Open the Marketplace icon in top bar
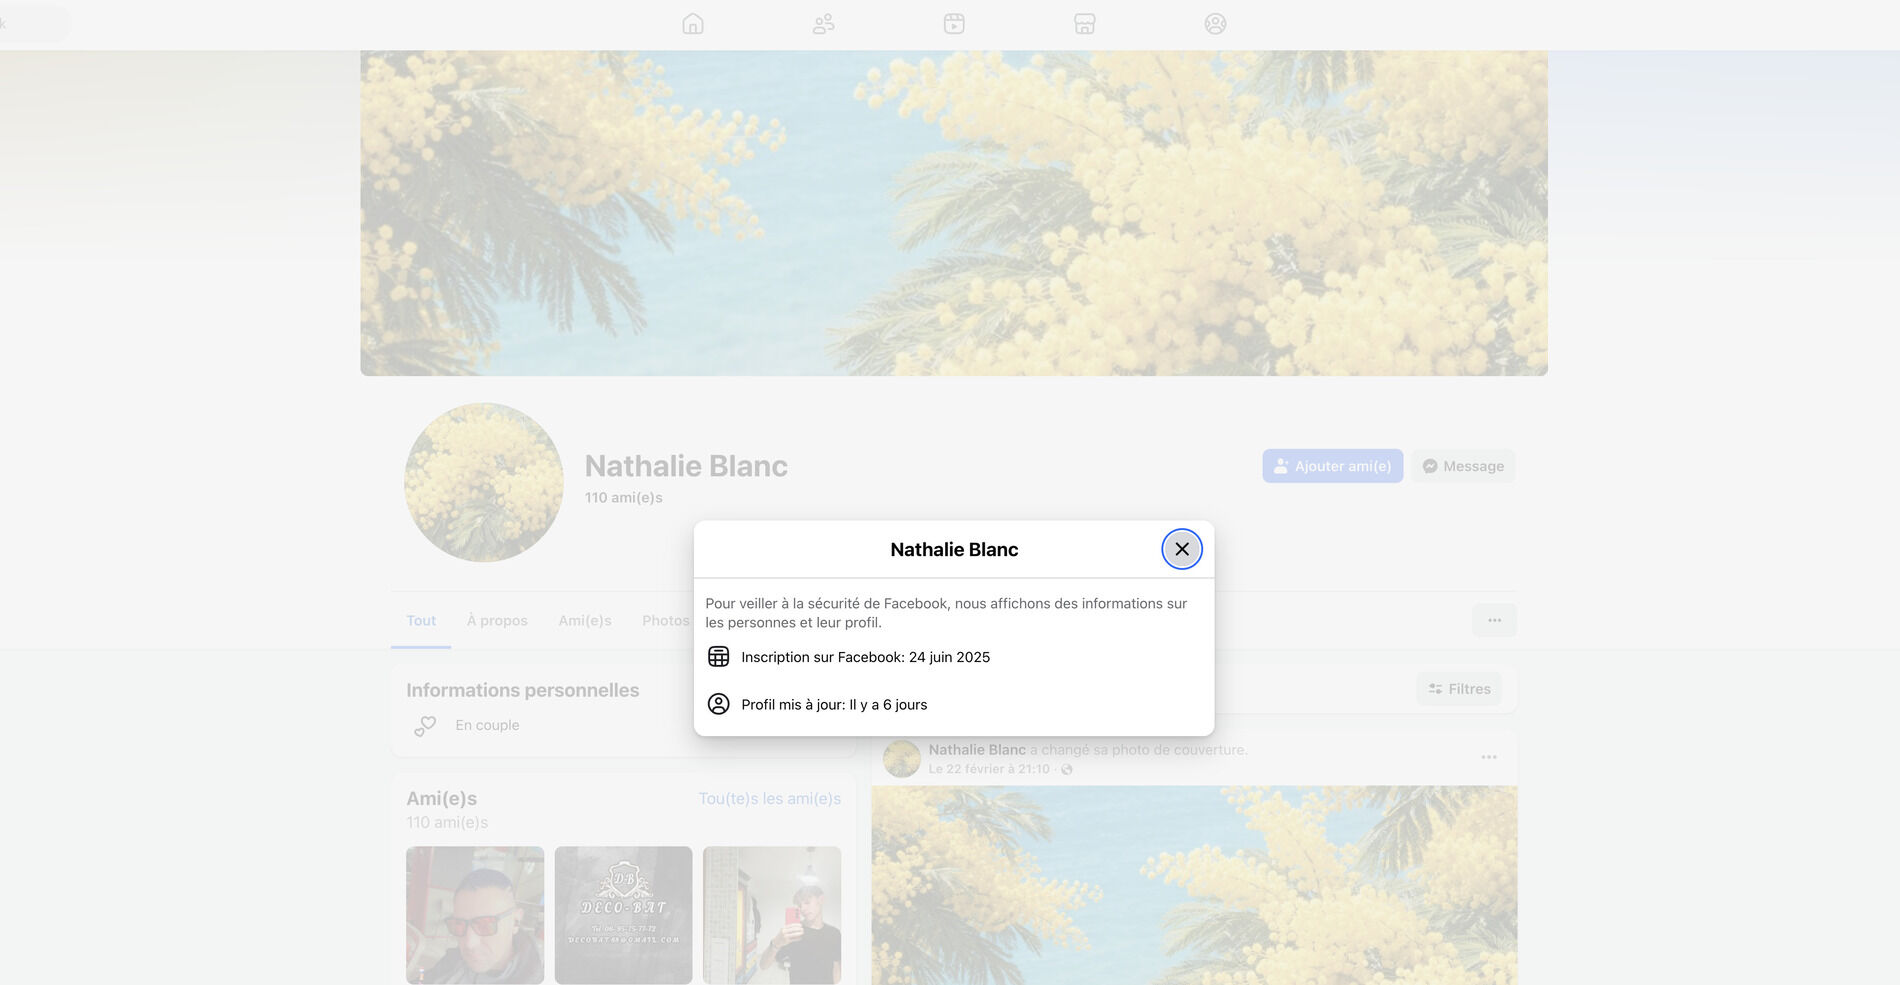 [x=1085, y=24]
